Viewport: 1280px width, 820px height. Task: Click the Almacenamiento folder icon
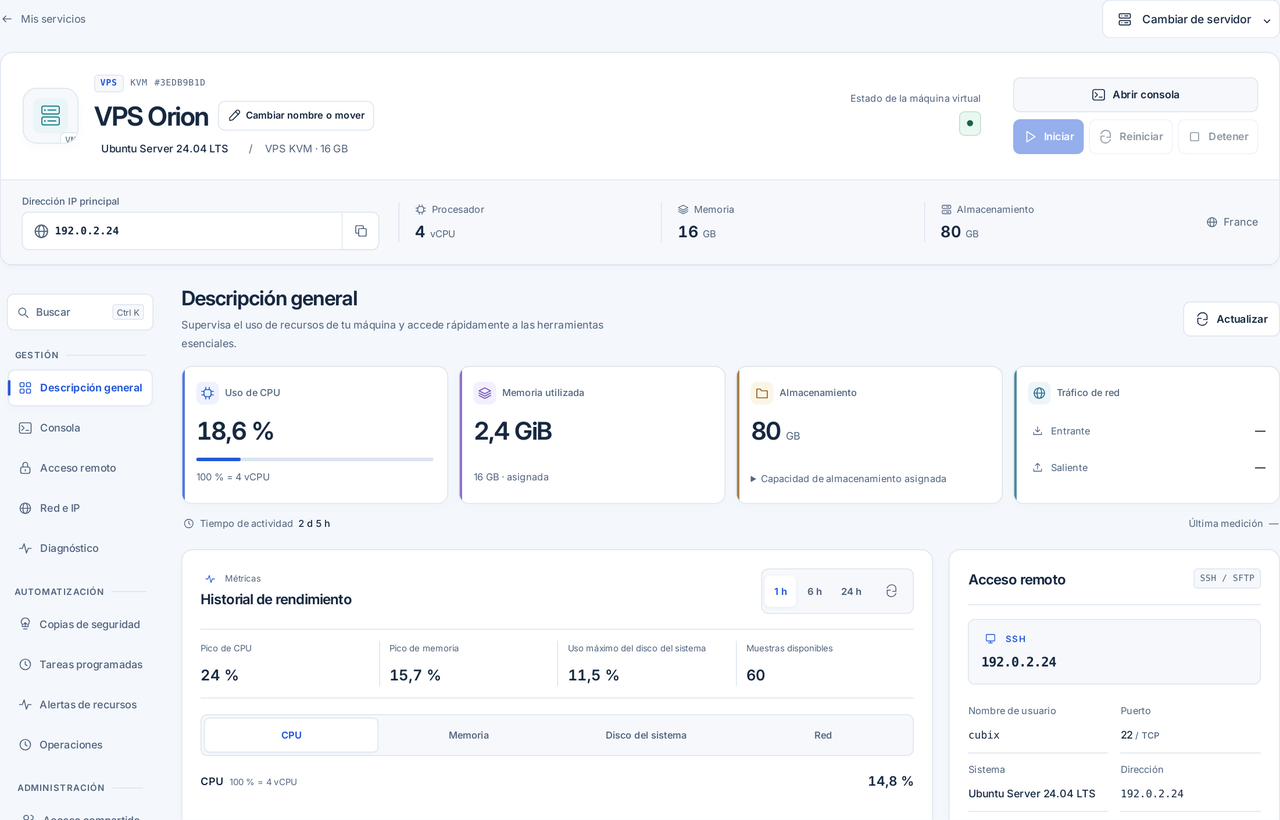point(762,393)
